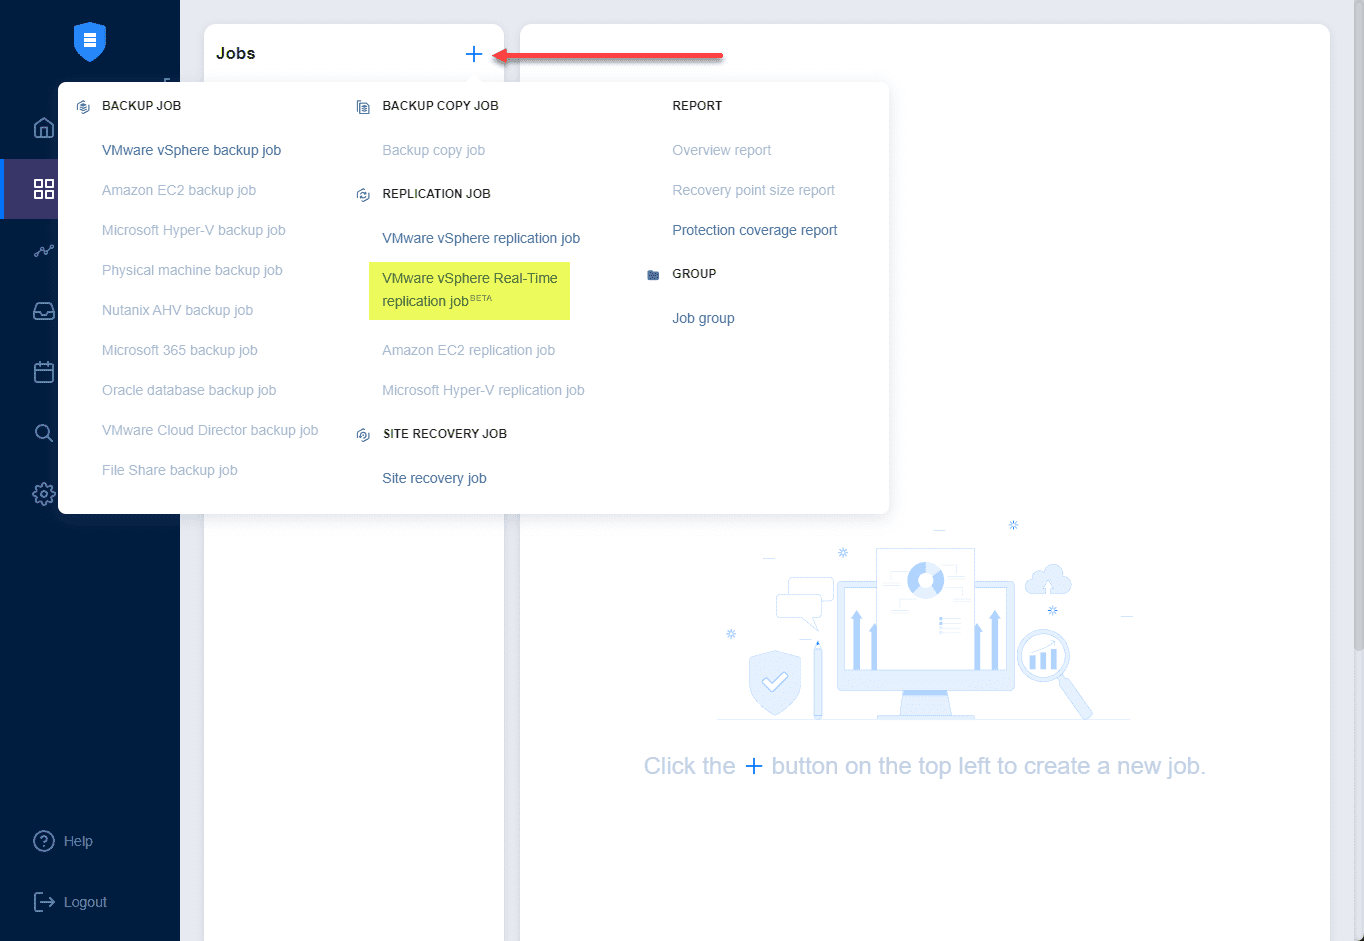This screenshot has height=941, width=1364.
Task: Open the inbox tray icon in sidebar
Action: coord(44,311)
